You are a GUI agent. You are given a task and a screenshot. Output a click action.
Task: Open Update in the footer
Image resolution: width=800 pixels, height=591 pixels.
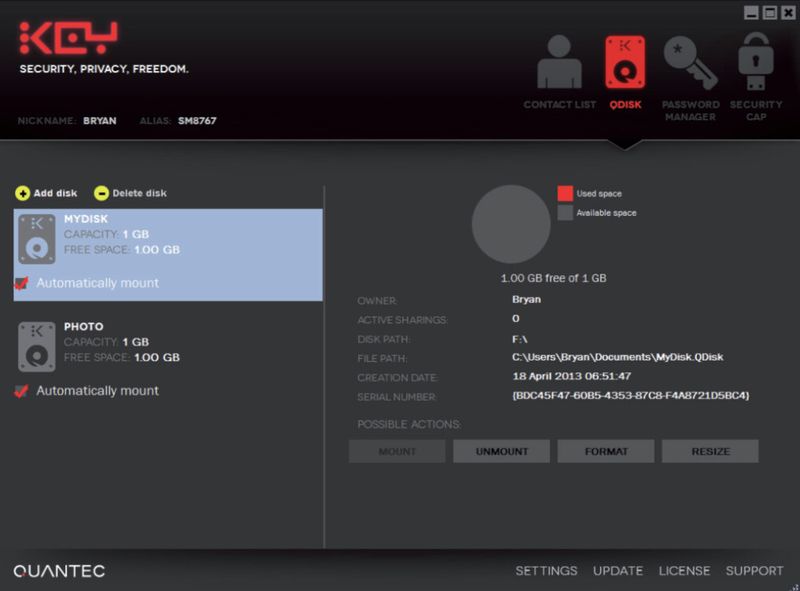(618, 571)
